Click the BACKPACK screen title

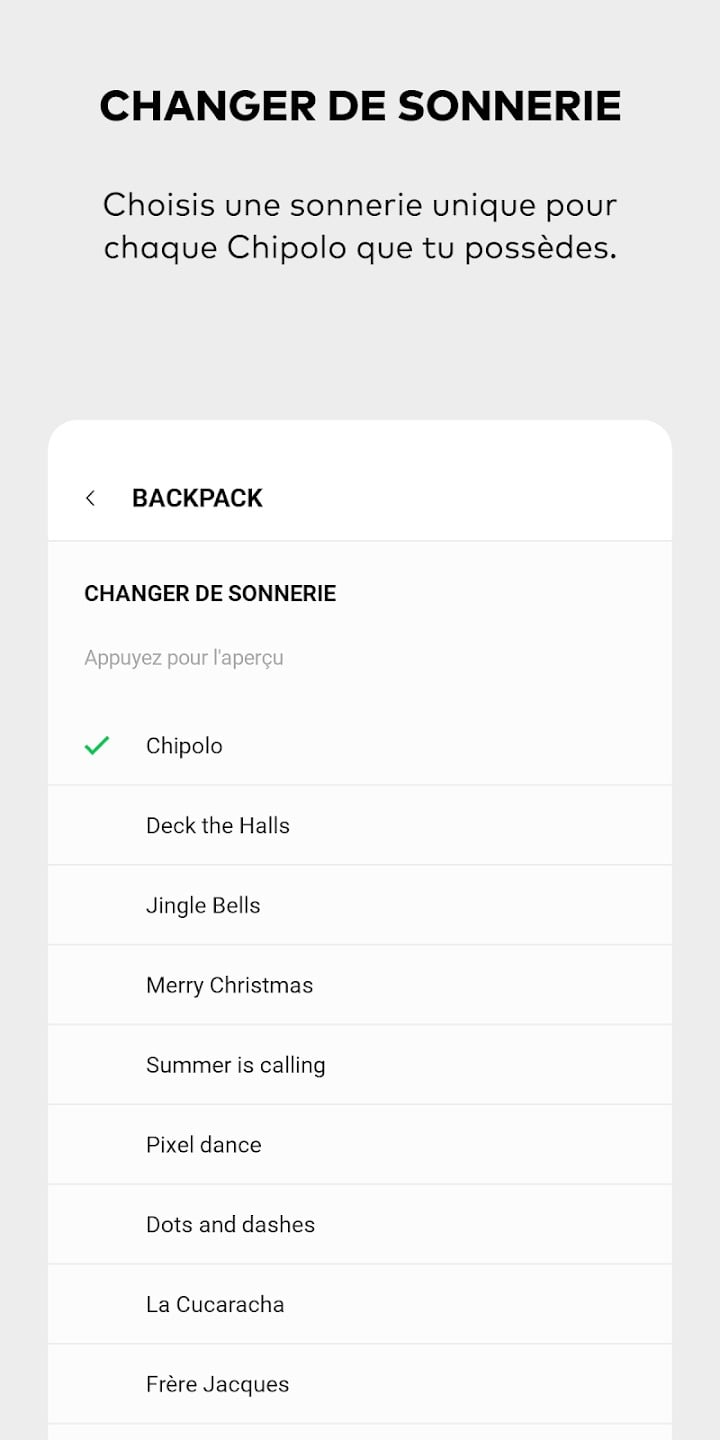point(197,498)
